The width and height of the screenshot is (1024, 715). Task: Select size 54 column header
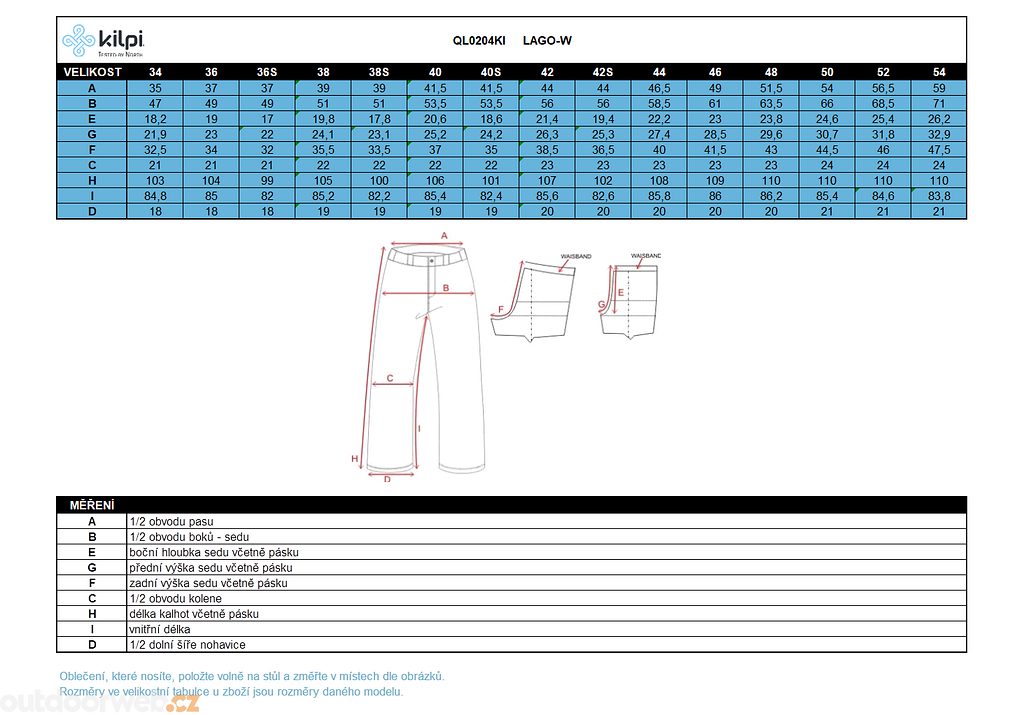coord(939,72)
